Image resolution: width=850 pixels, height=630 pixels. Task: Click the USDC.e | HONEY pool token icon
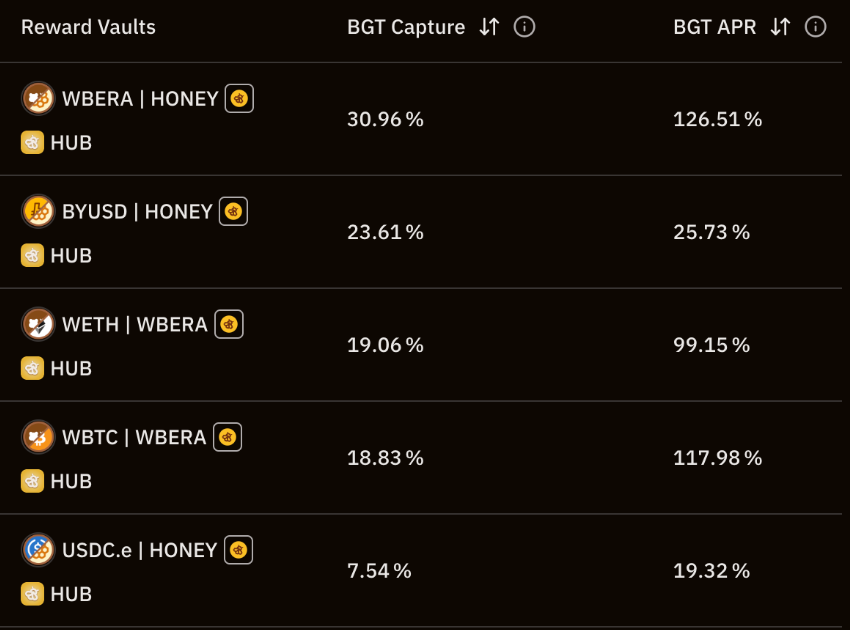[38, 550]
